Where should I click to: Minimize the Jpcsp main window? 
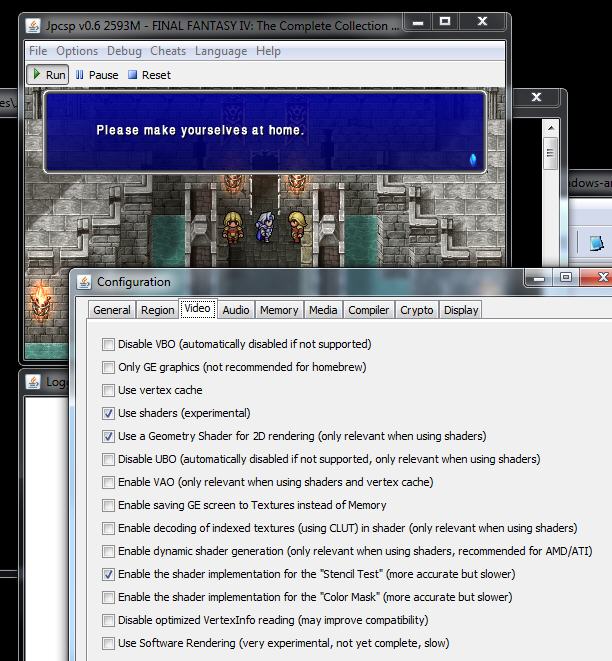pos(418,22)
